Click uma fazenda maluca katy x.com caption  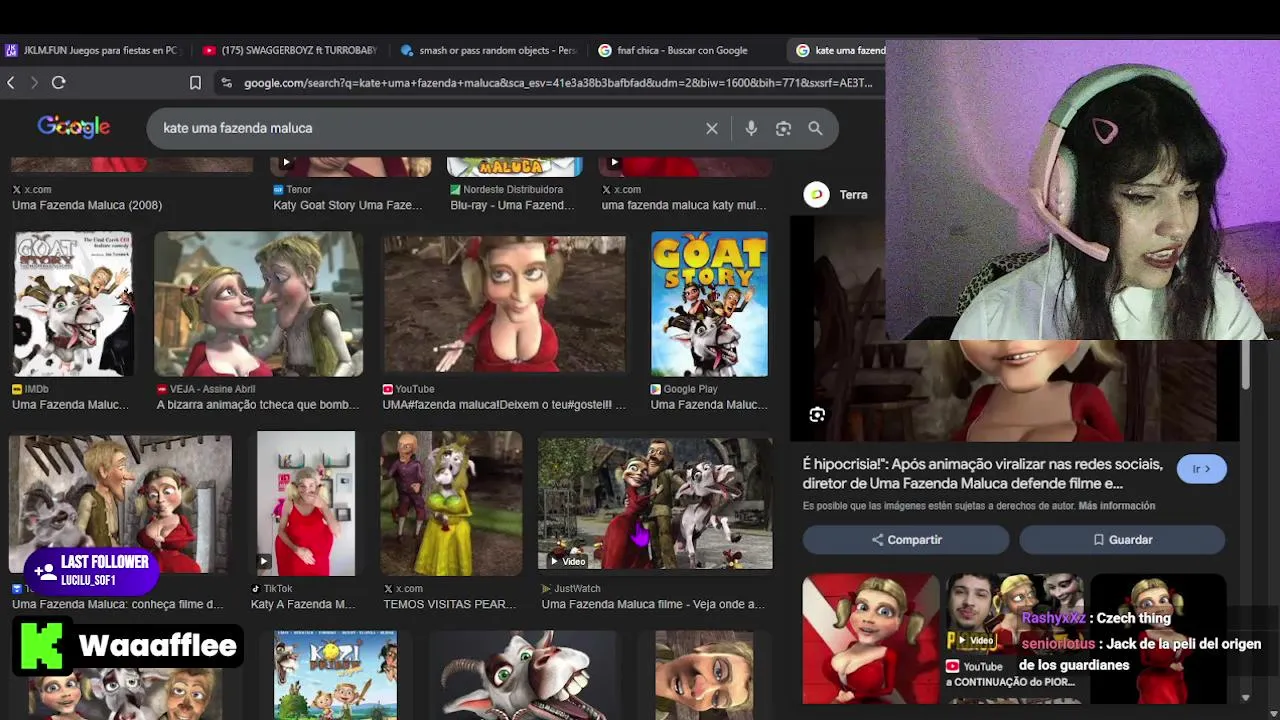(x=684, y=205)
